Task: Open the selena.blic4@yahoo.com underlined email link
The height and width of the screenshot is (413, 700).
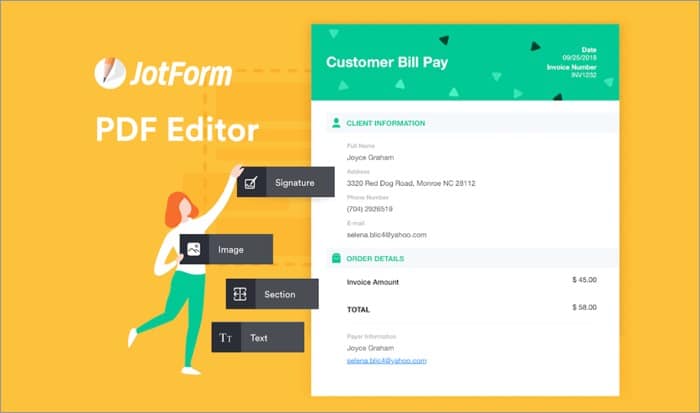Action: [x=387, y=361]
